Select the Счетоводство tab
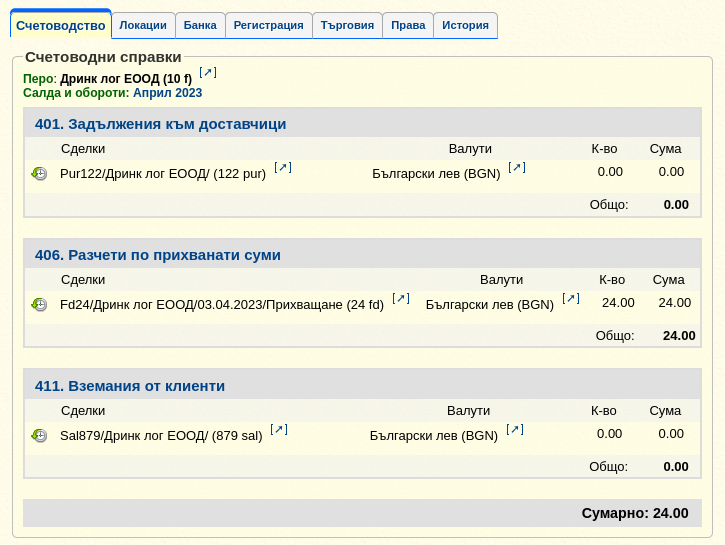This screenshot has height=545, width=725. [x=61, y=25]
